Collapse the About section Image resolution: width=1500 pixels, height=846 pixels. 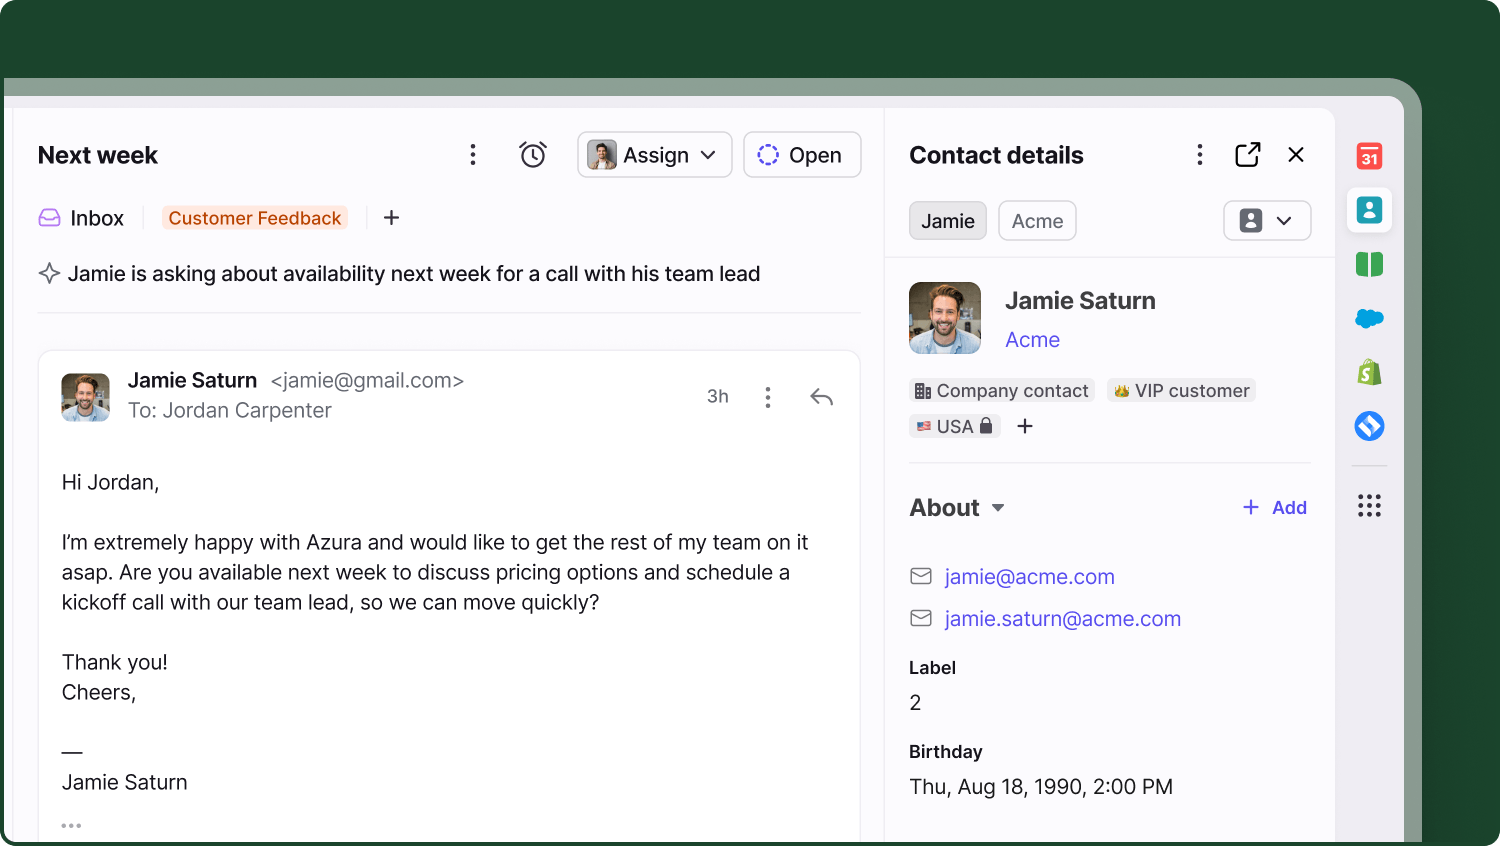pos(999,508)
